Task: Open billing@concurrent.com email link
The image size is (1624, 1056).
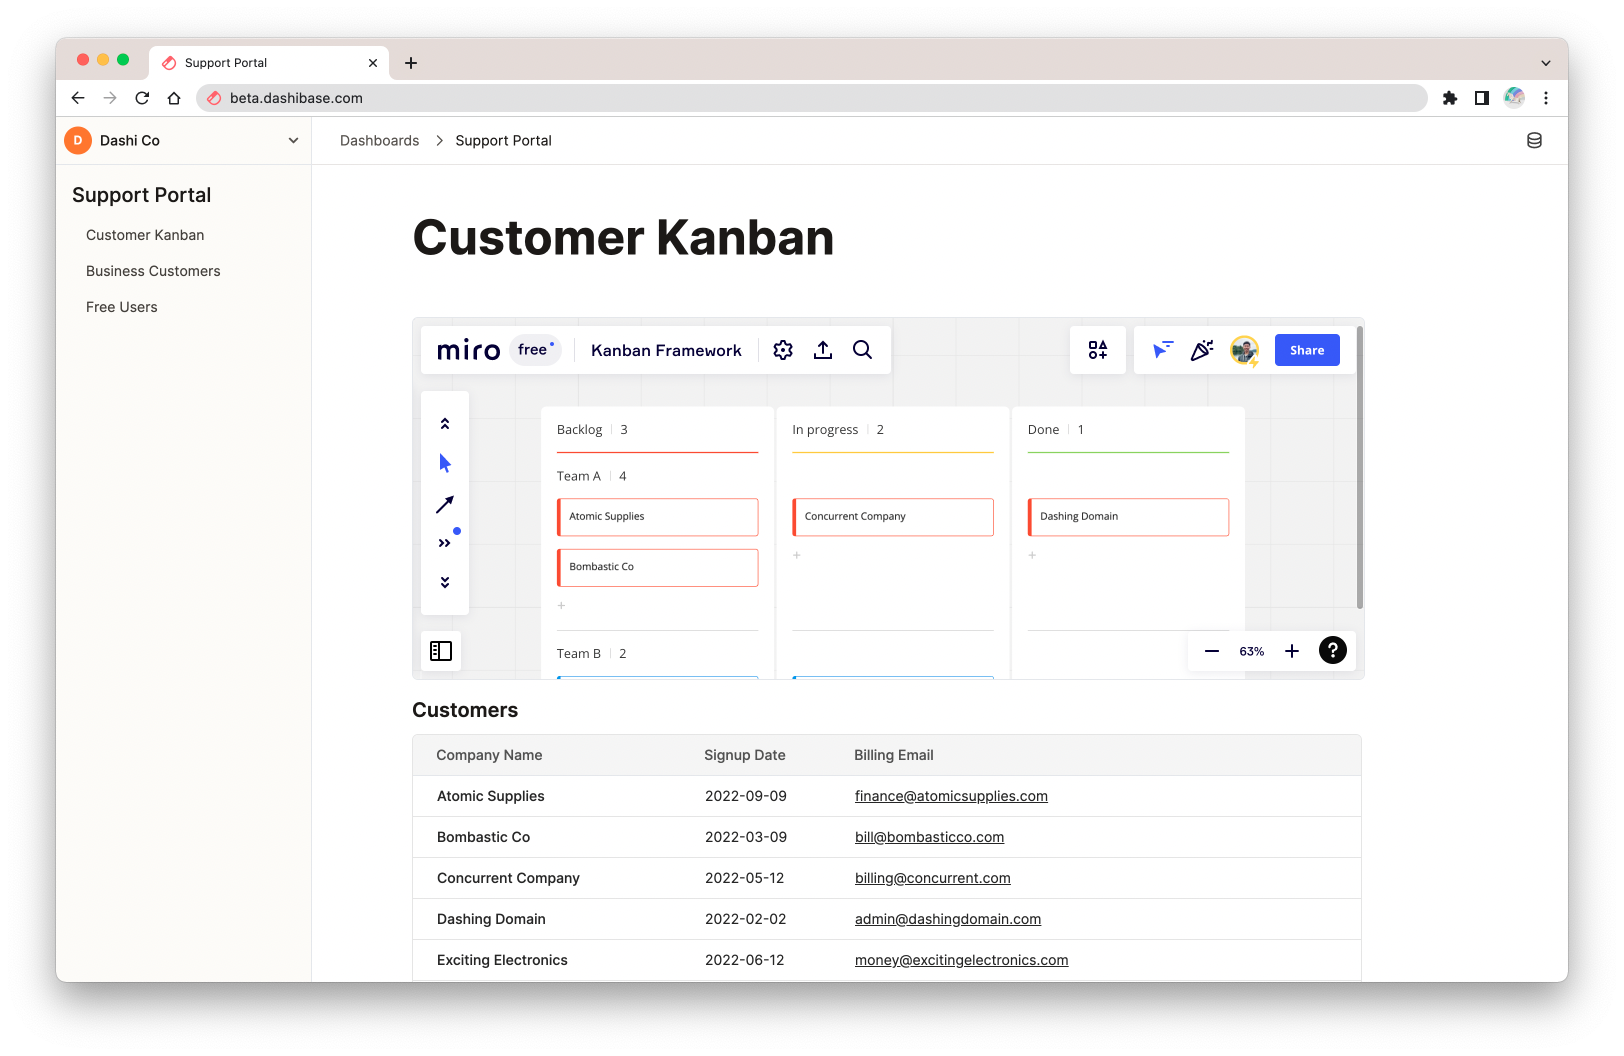Action: [x=932, y=878]
